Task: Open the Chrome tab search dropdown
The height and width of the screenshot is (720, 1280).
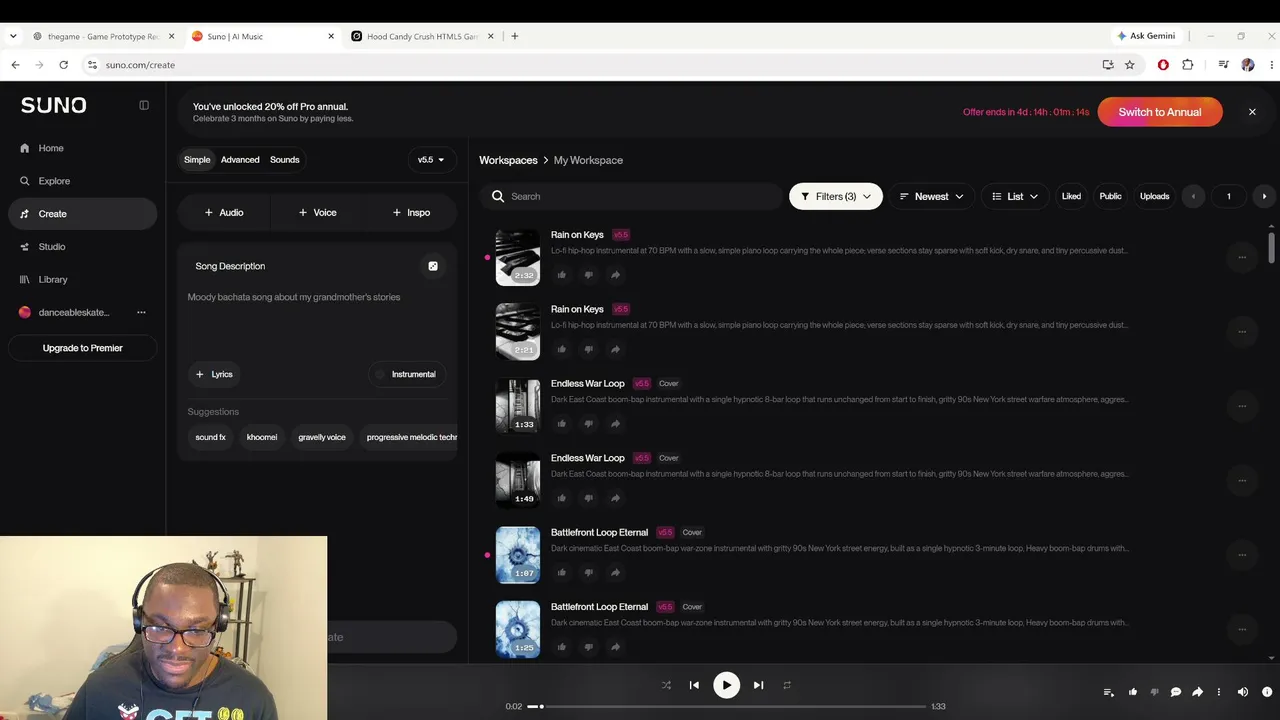Action: pyautogui.click(x=13, y=36)
